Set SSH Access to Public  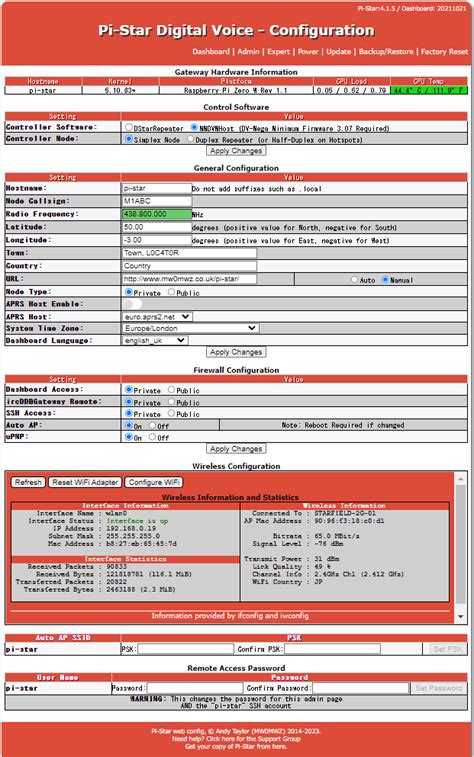pos(171,413)
